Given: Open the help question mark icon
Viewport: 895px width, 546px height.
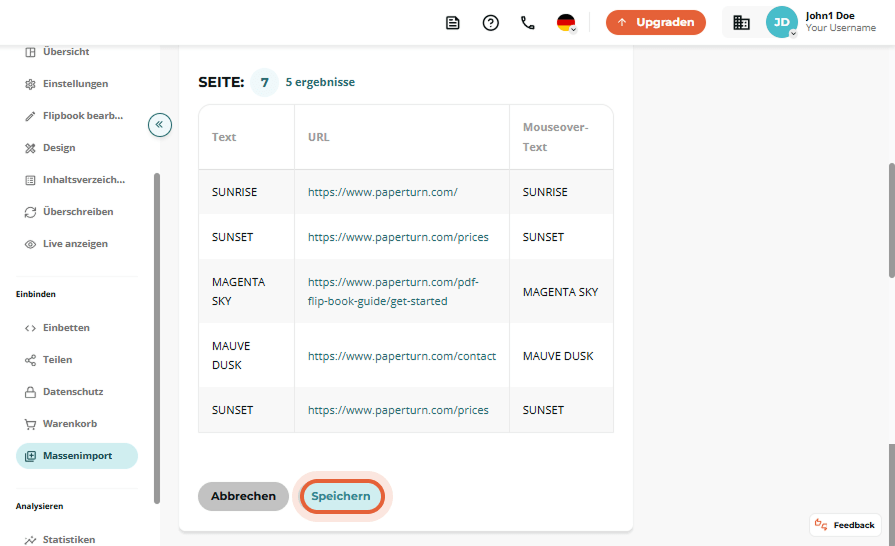Looking at the screenshot, I should [490, 23].
